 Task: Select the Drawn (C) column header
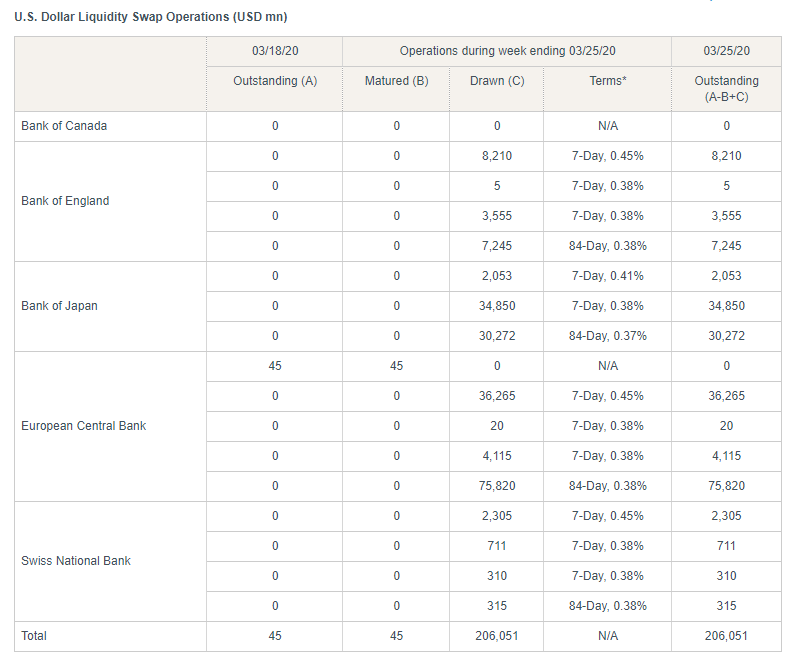tap(496, 81)
